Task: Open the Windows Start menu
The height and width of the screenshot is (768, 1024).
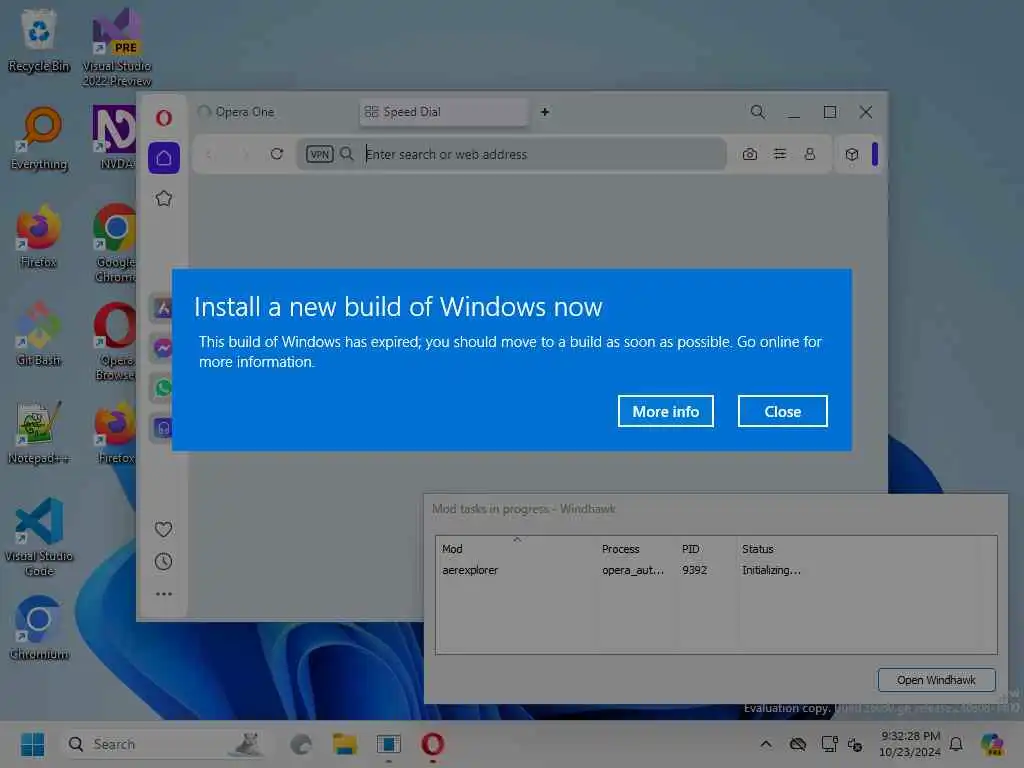Action: (33, 744)
